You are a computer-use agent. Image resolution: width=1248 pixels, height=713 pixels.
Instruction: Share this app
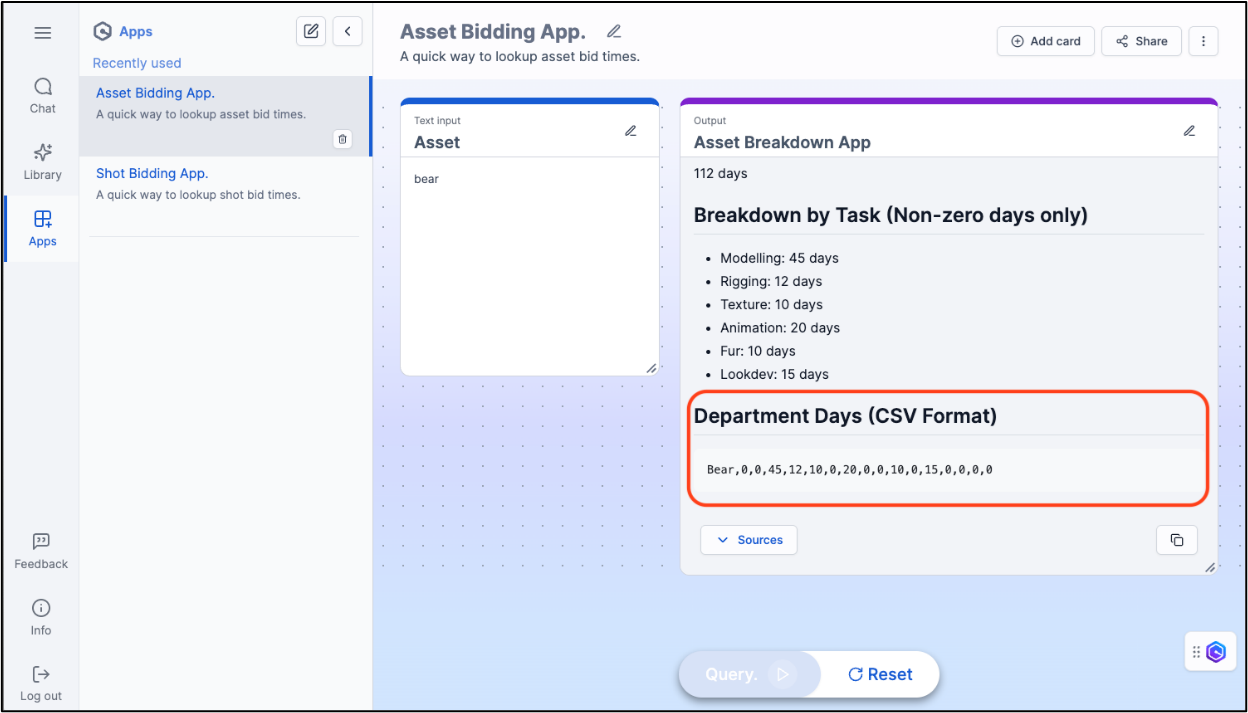click(x=1141, y=41)
